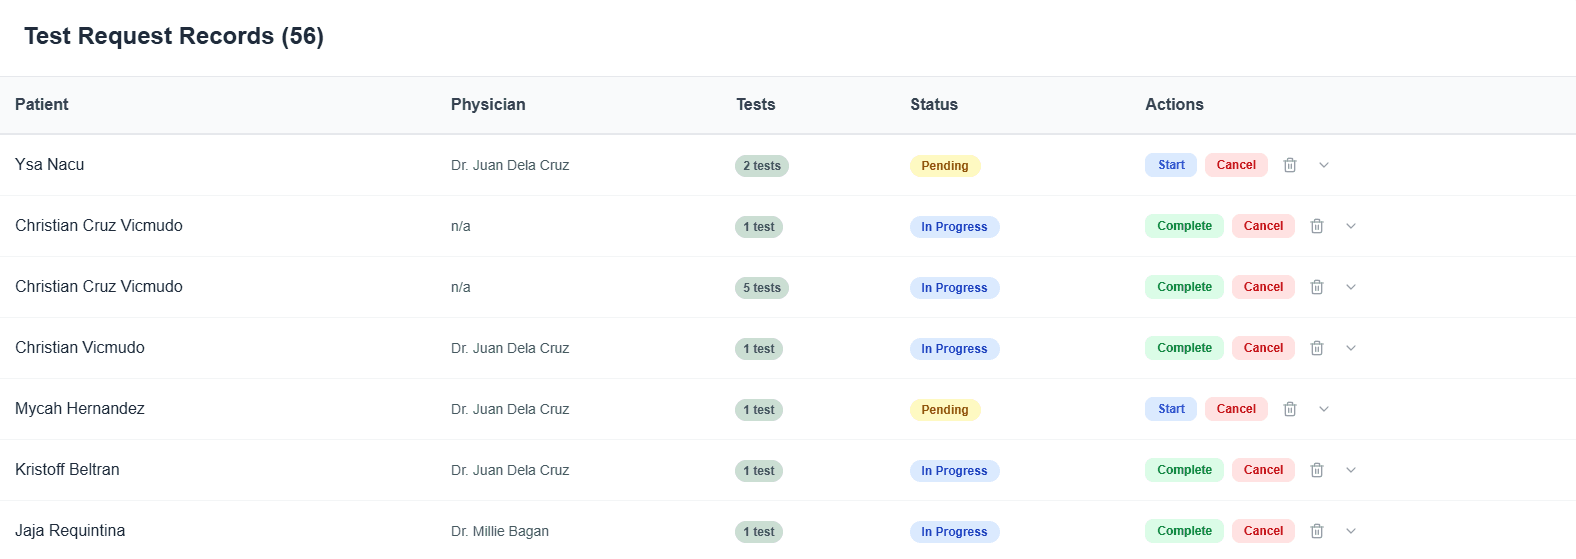The height and width of the screenshot is (559, 1576).
Task: Click the Pending status of Ysa Nacu
Action: [945, 166]
